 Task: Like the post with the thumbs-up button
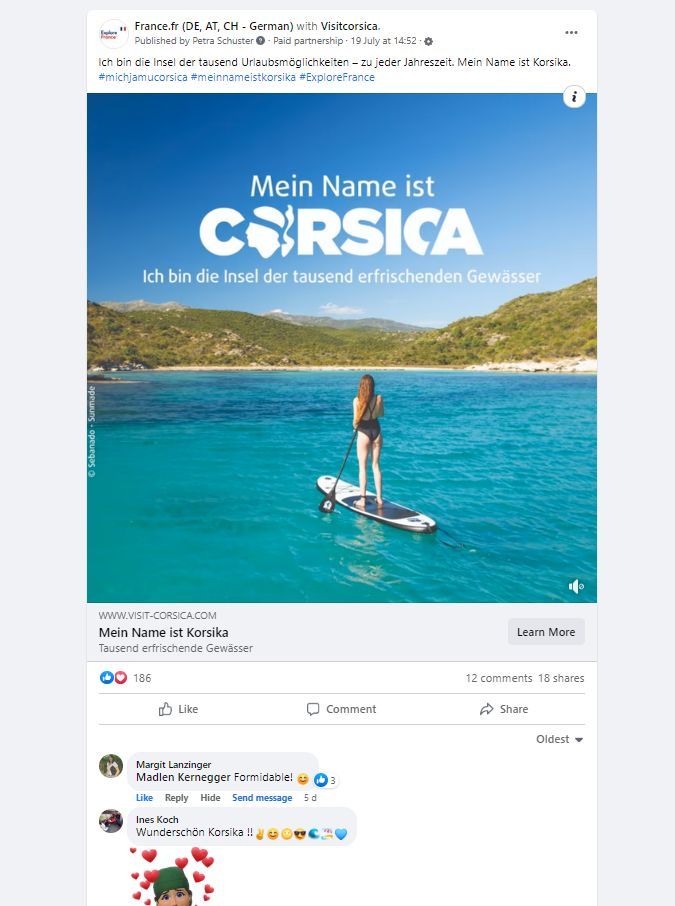[179, 709]
